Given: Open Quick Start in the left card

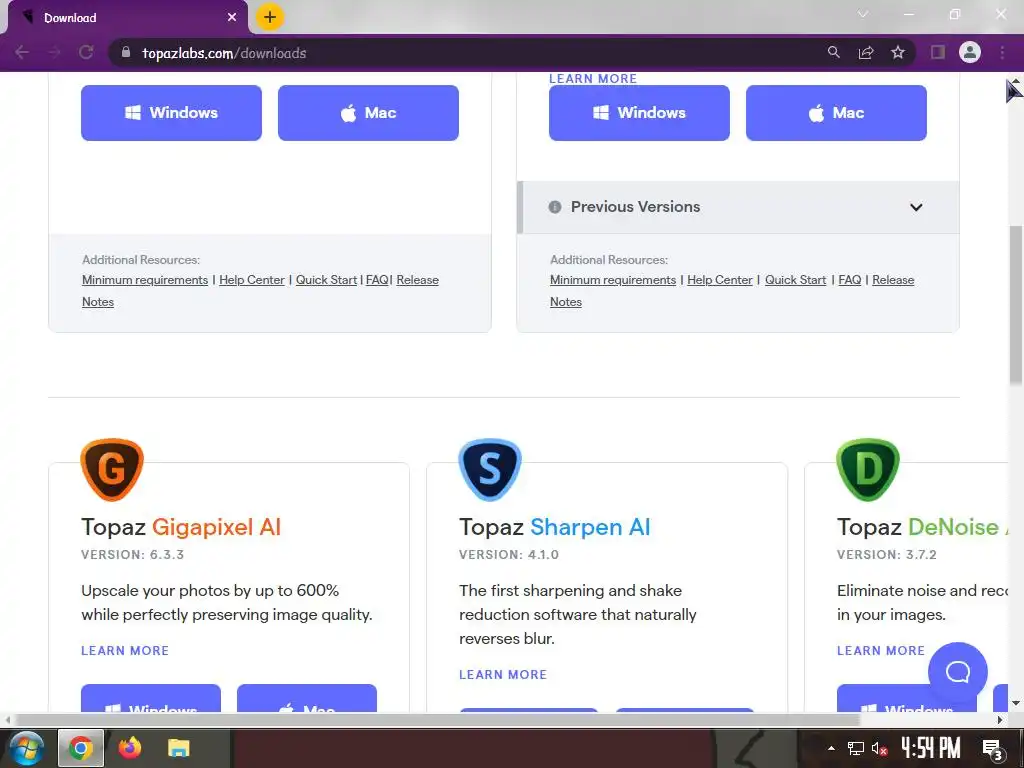Looking at the screenshot, I should 326,280.
